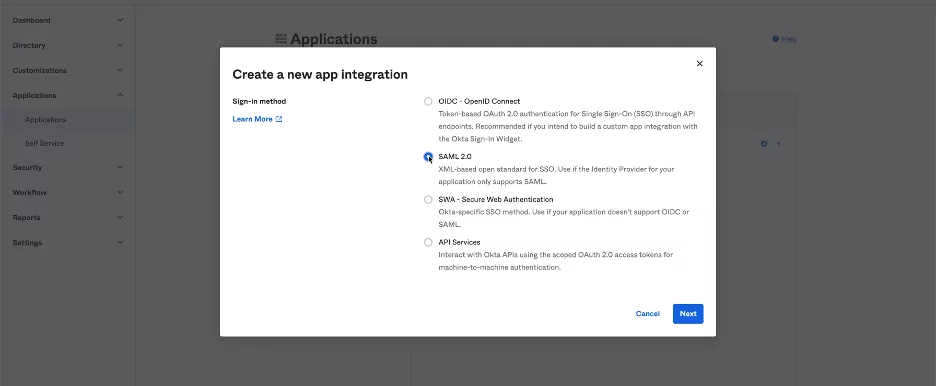The width and height of the screenshot is (936, 386).
Task: Select the Applications sub-item in sidebar
Action: pos(45,120)
